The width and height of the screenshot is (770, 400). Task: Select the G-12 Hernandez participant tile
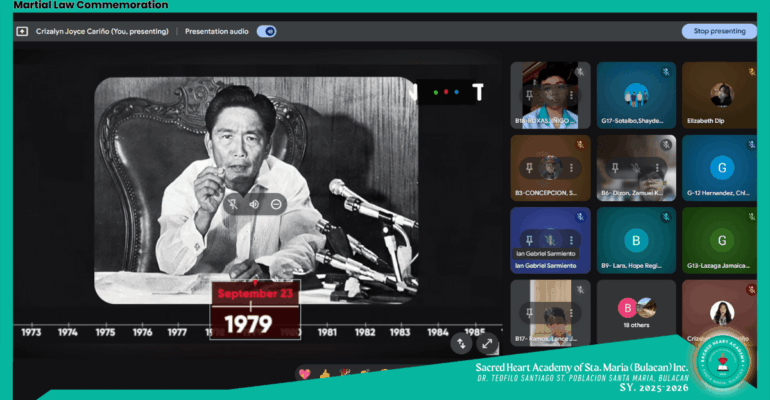pos(719,168)
